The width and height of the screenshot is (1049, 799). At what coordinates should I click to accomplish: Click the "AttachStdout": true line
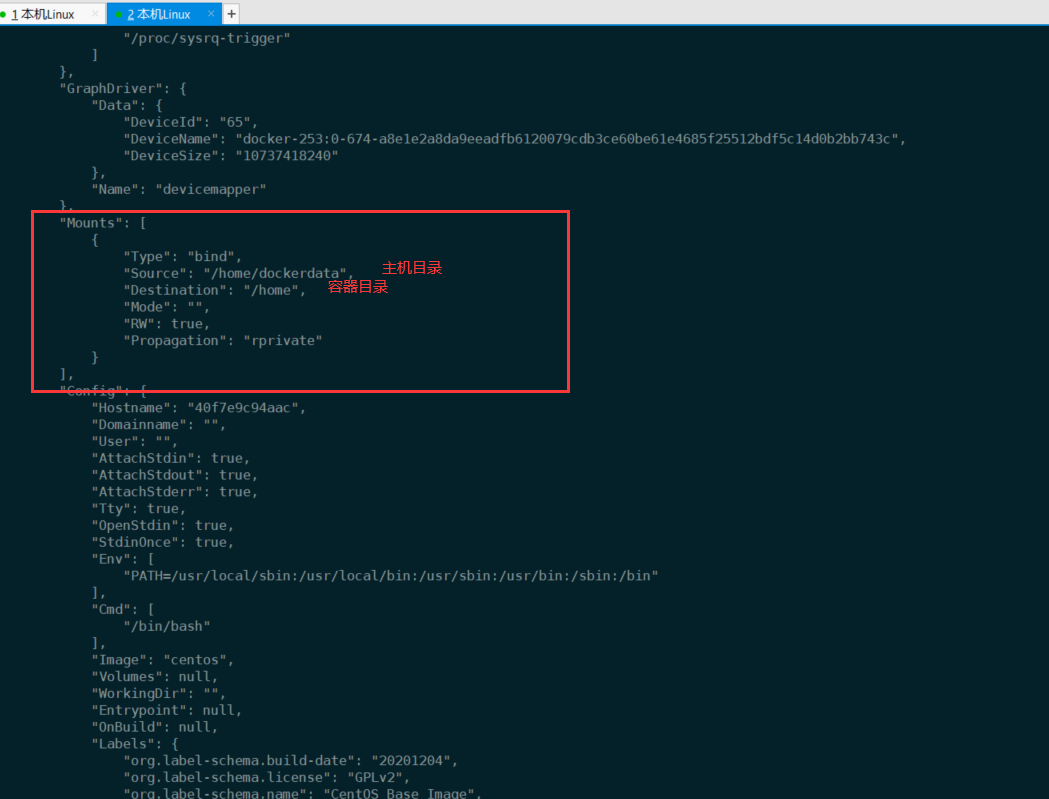(175, 474)
